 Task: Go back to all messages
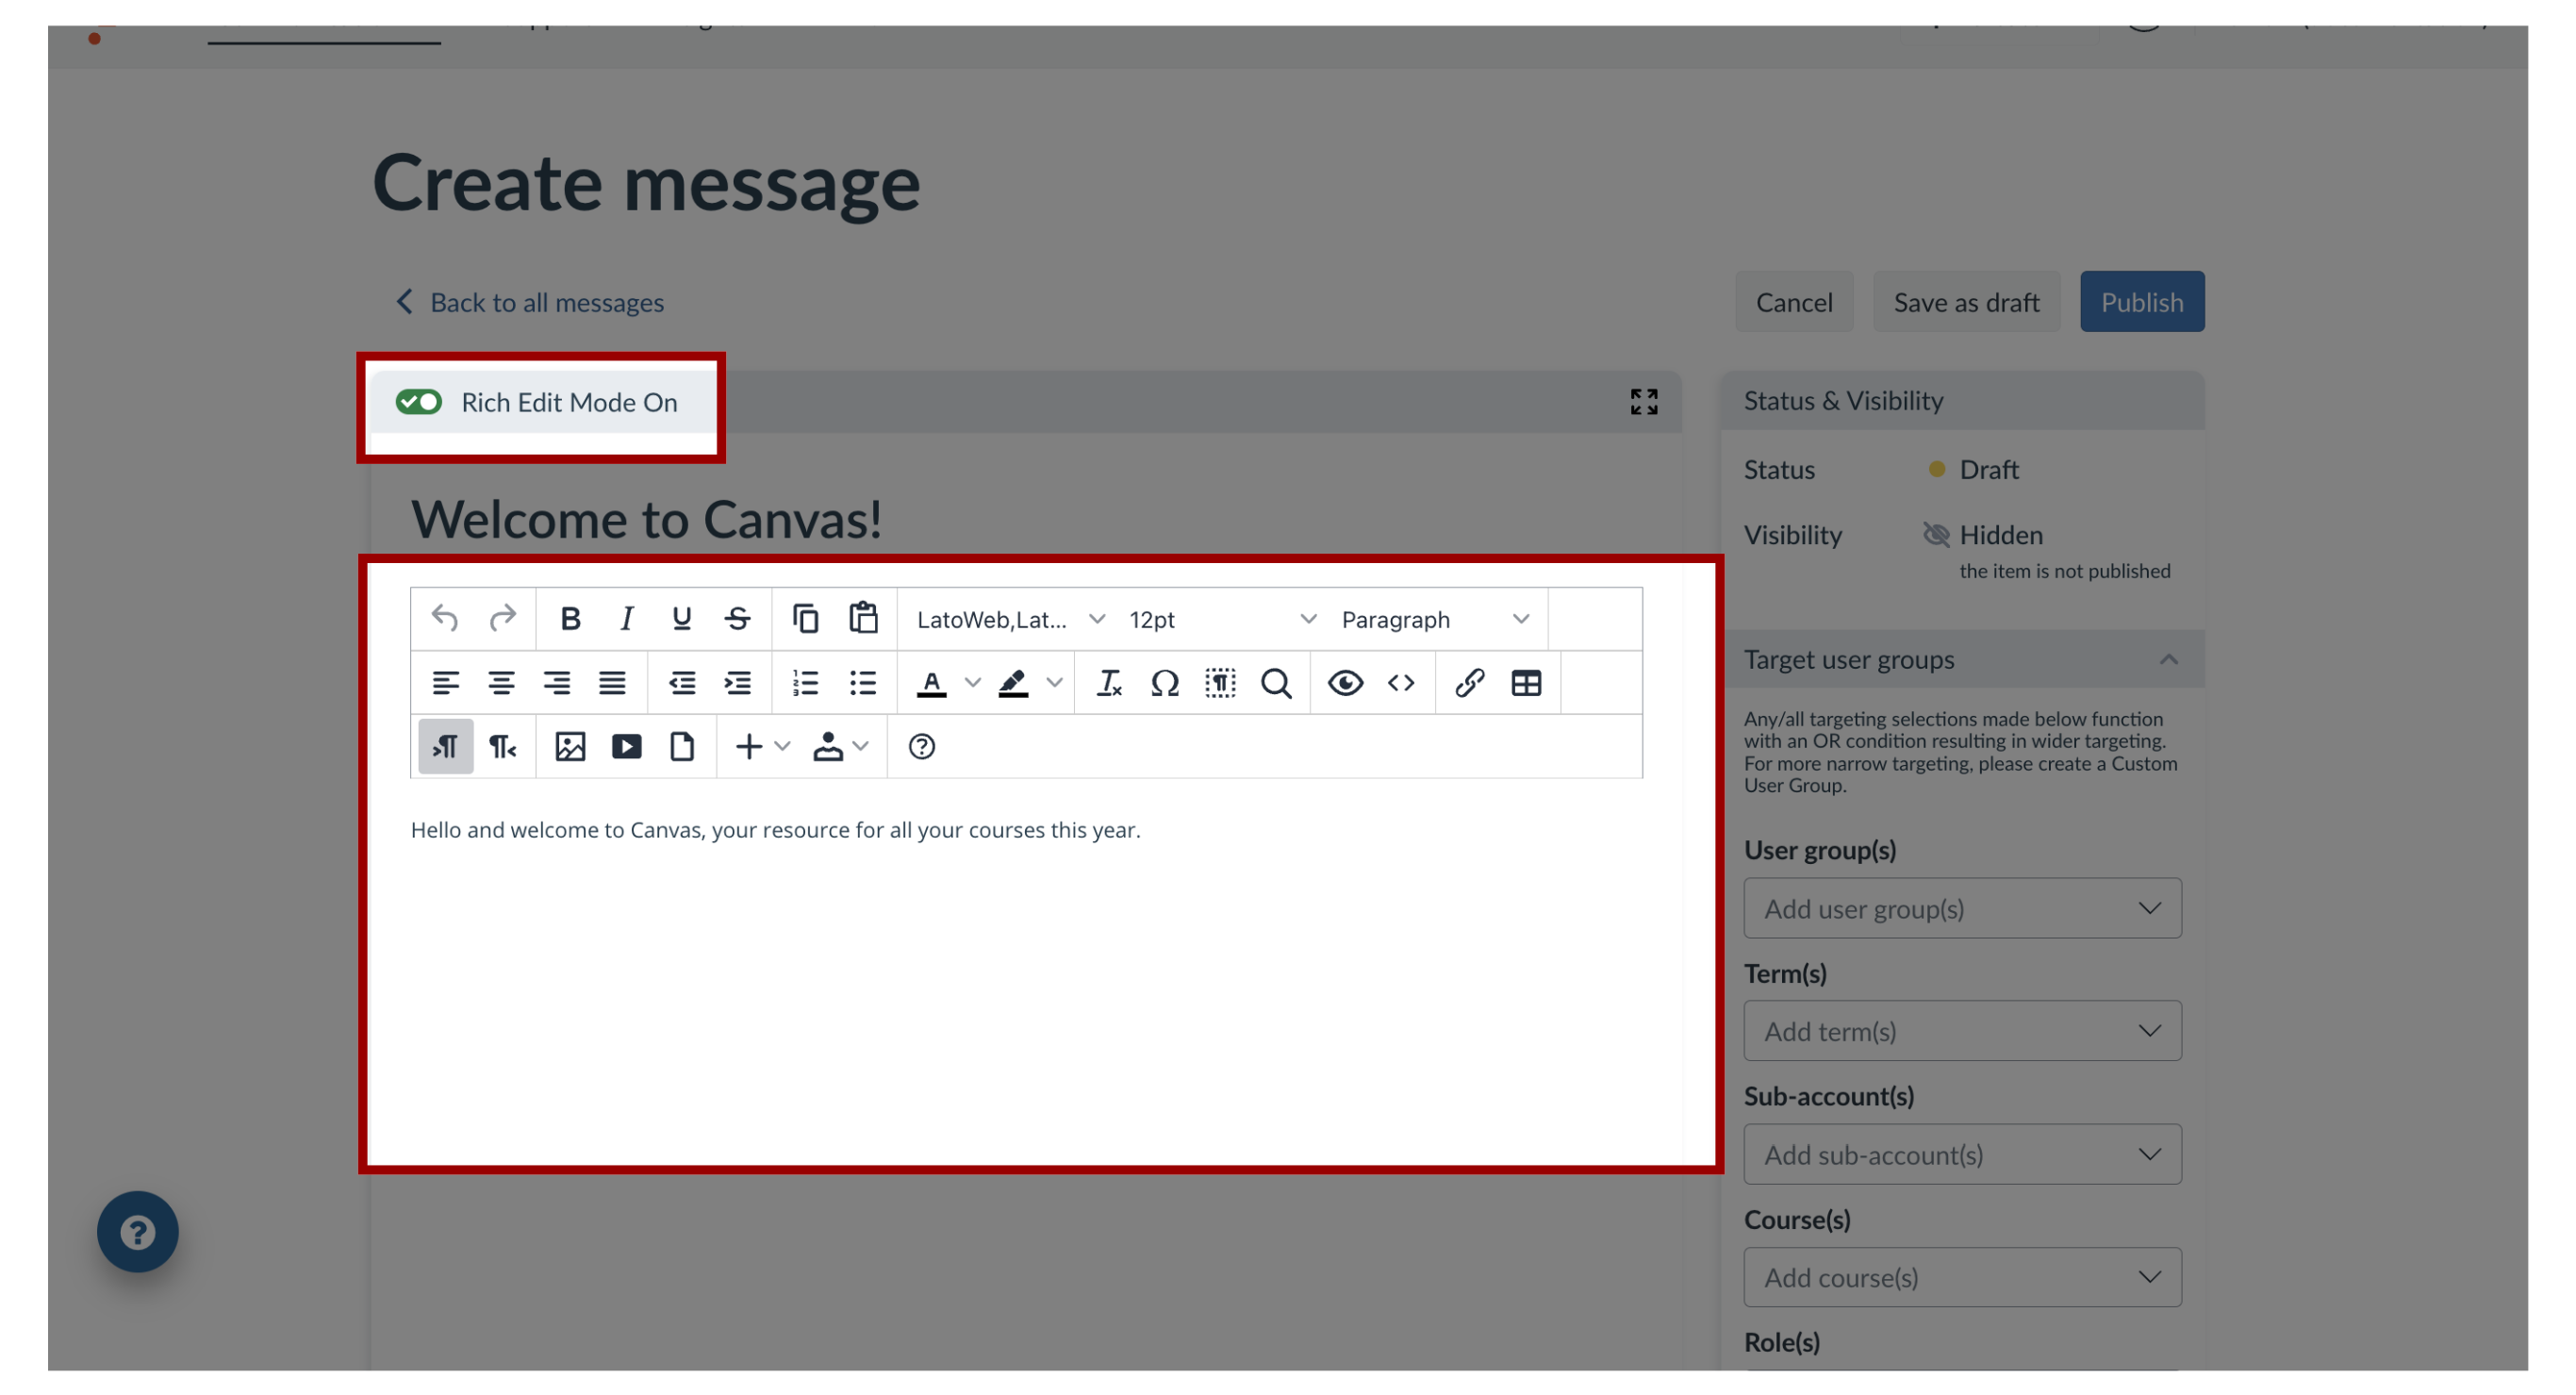coord(530,302)
